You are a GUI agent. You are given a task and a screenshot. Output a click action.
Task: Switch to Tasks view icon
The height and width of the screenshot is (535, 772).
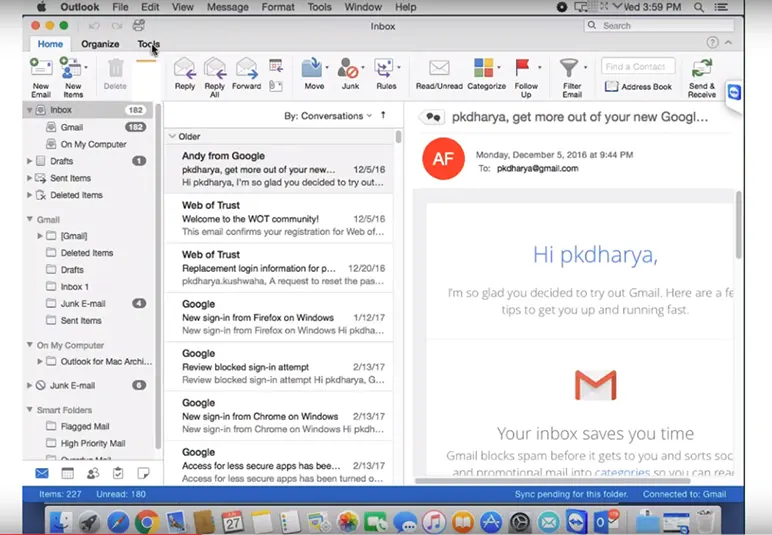[118, 473]
